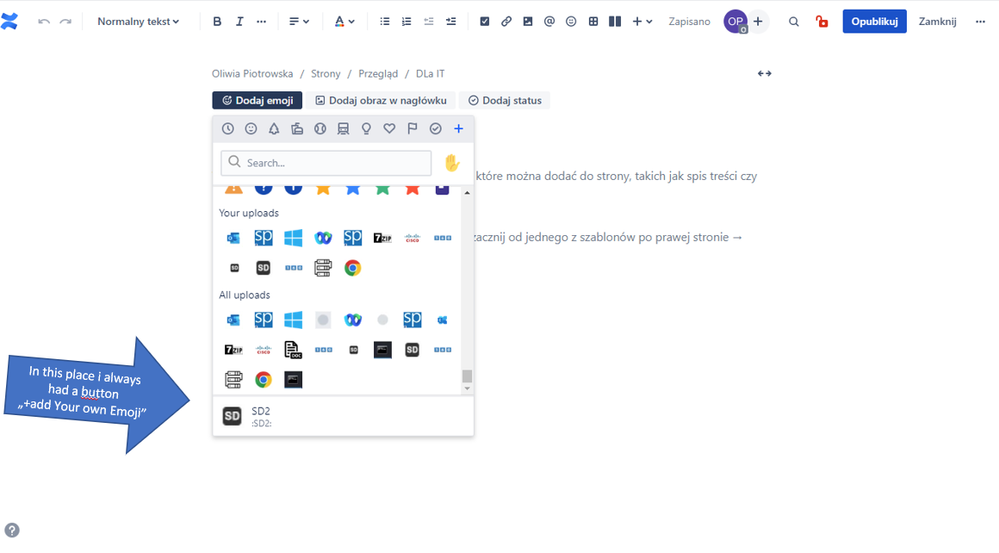The width and height of the screenshot is (999, 553).
Task: Open the skin tone hand selector
Action: (x=452, y=163)
